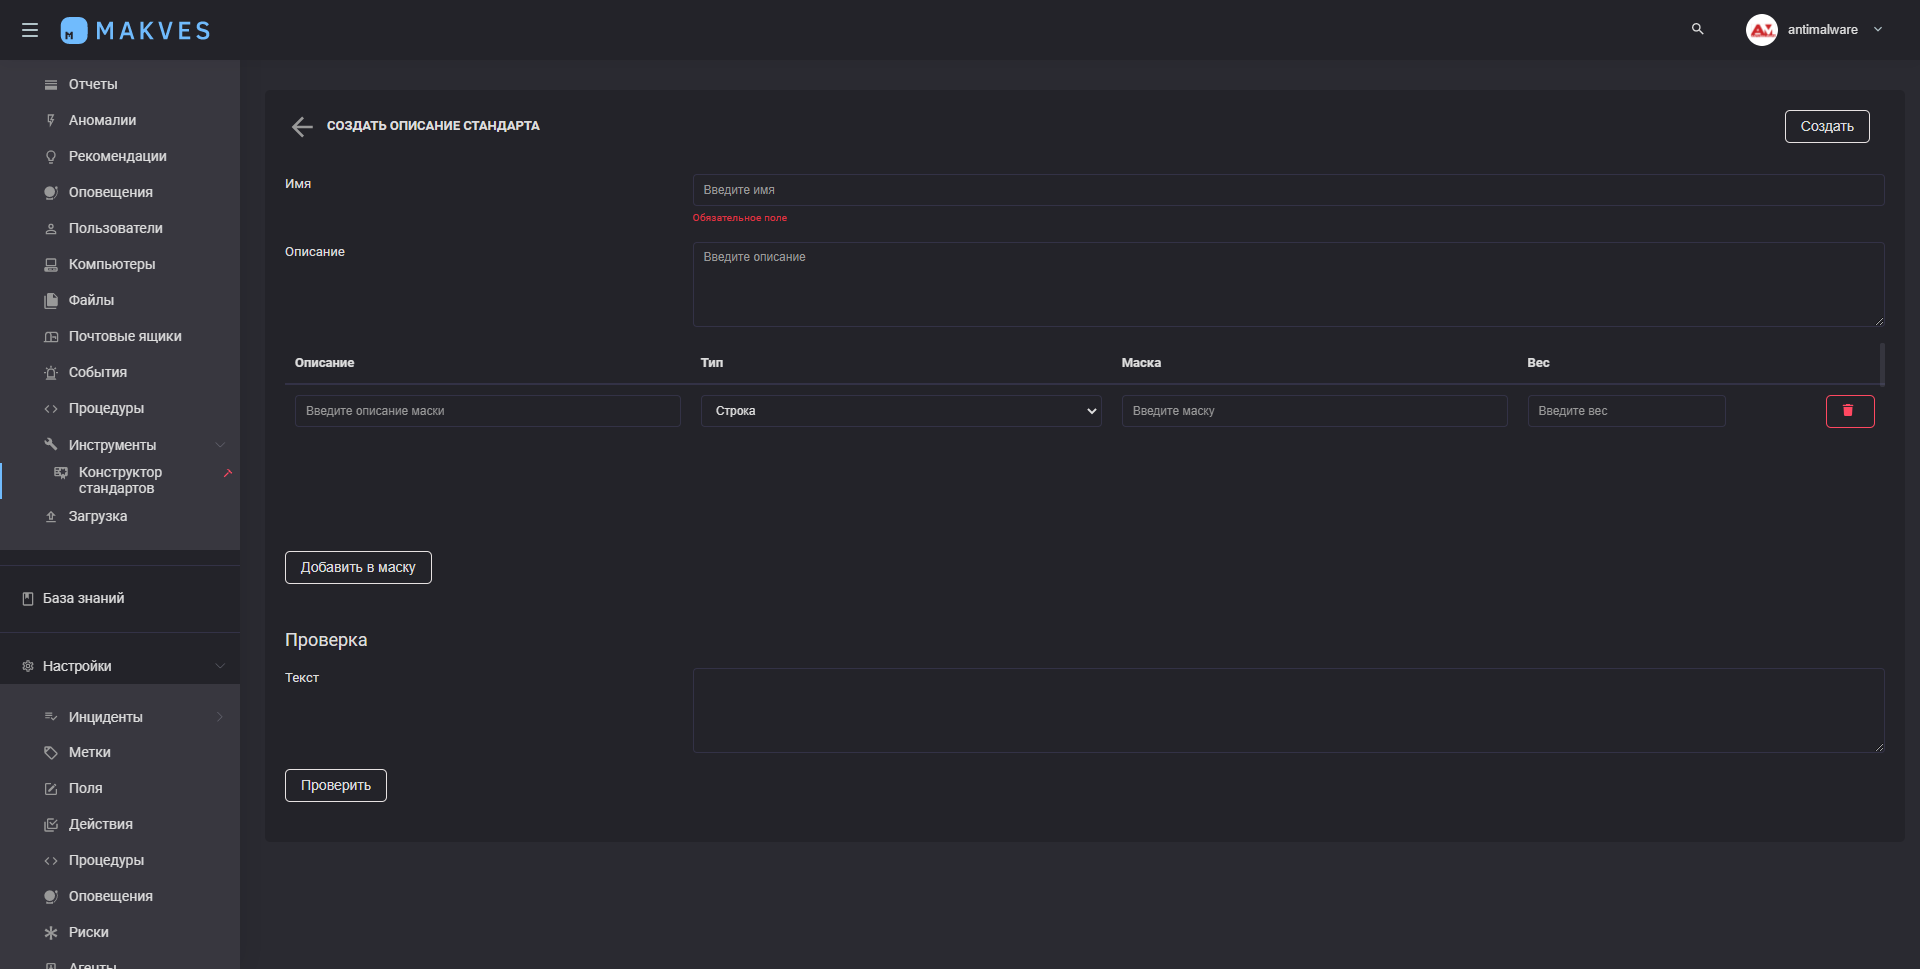Click the Настройки gear icon
The image size is (1920, 969).
point(28,666)
